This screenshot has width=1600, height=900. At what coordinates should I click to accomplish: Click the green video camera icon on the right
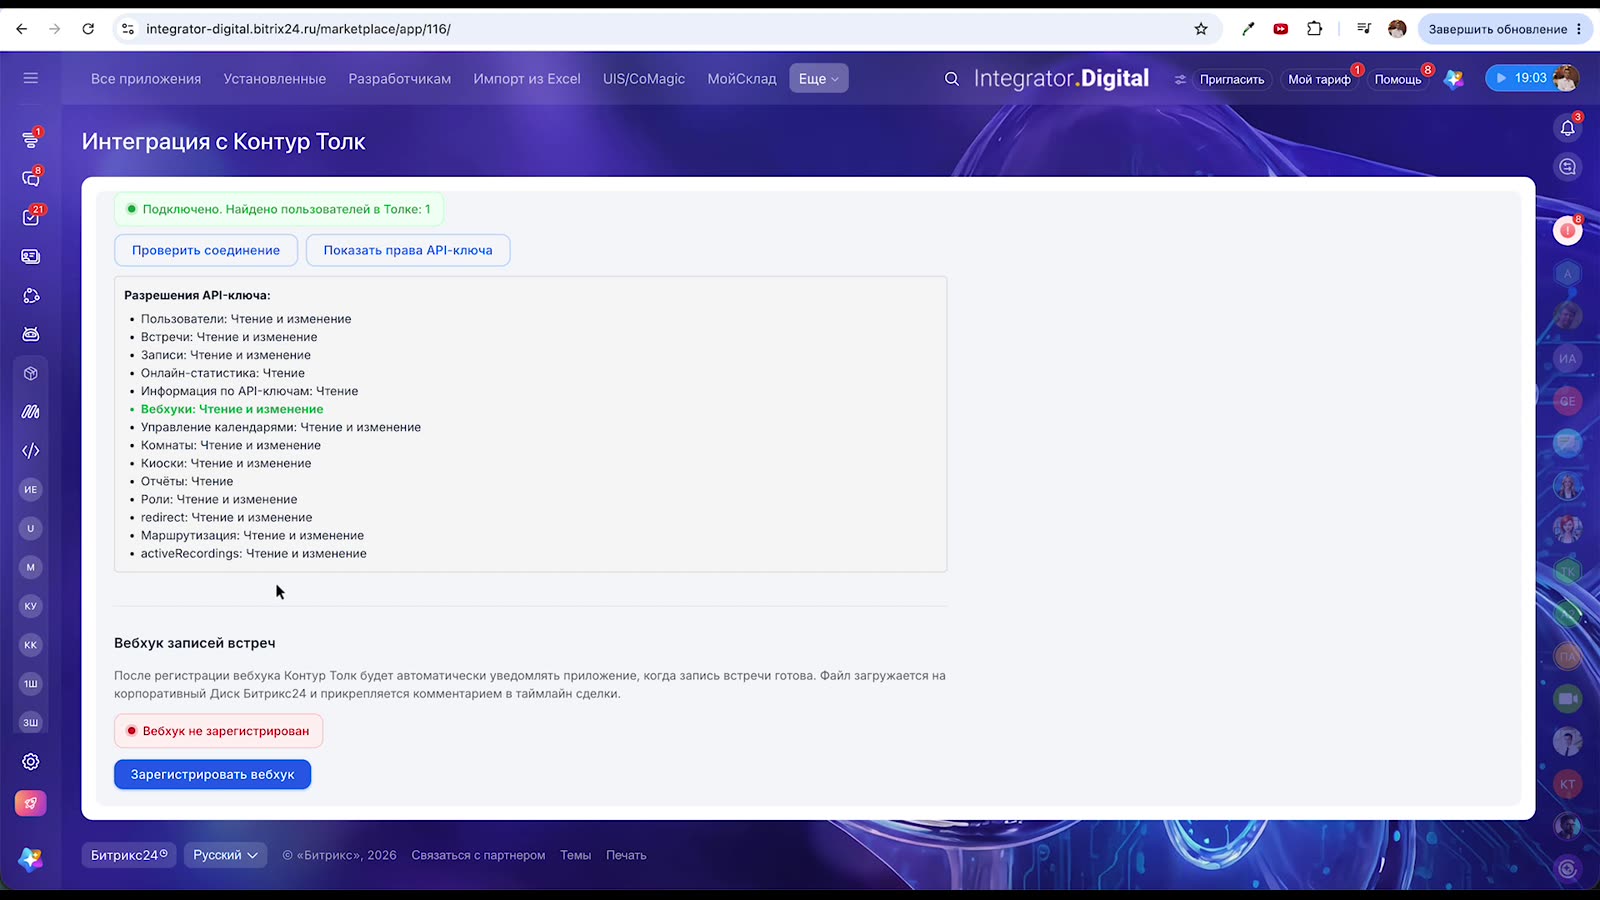1568,699
